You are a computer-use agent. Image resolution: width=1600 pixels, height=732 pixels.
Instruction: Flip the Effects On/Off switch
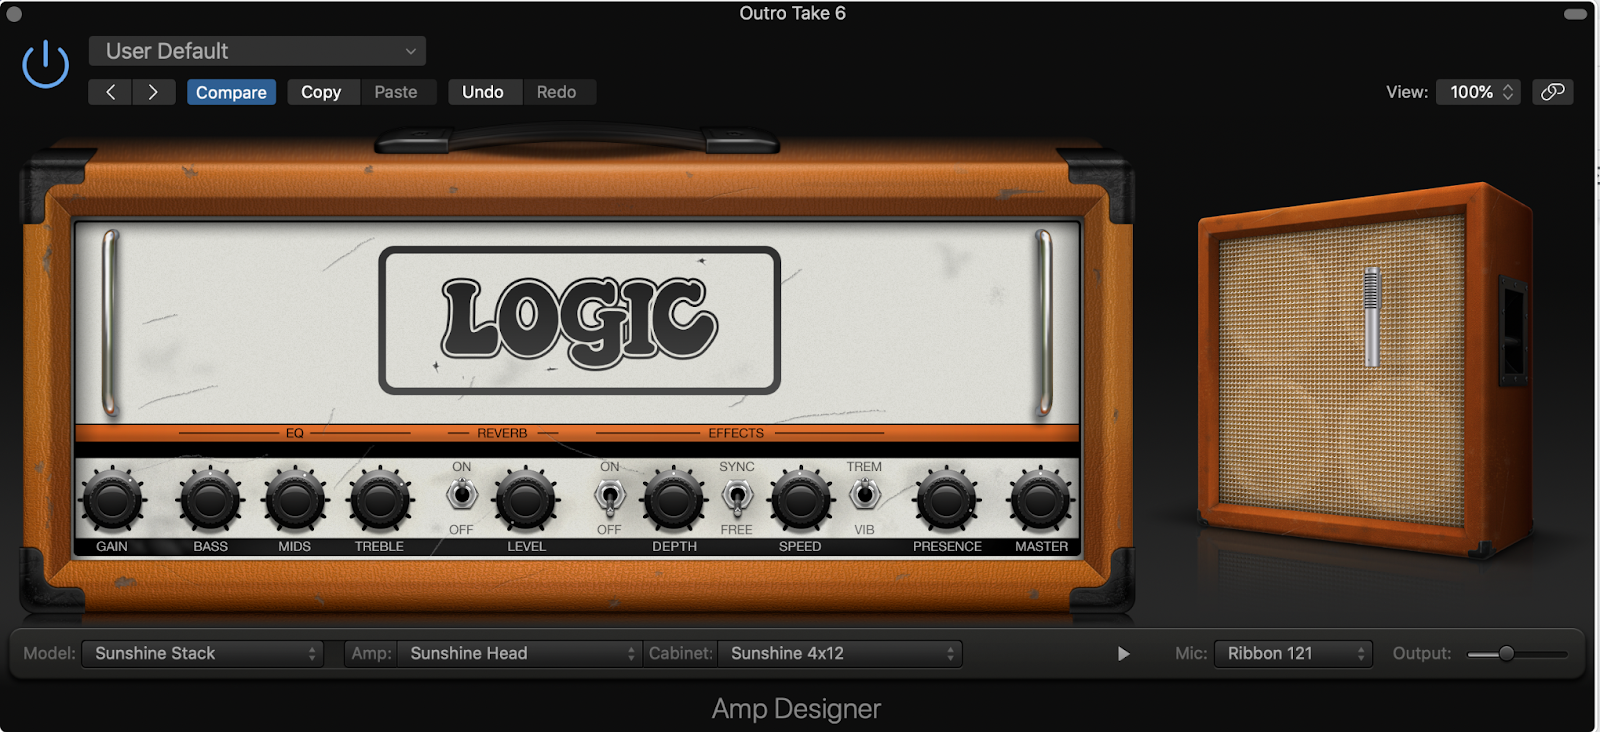click(609, 496)
